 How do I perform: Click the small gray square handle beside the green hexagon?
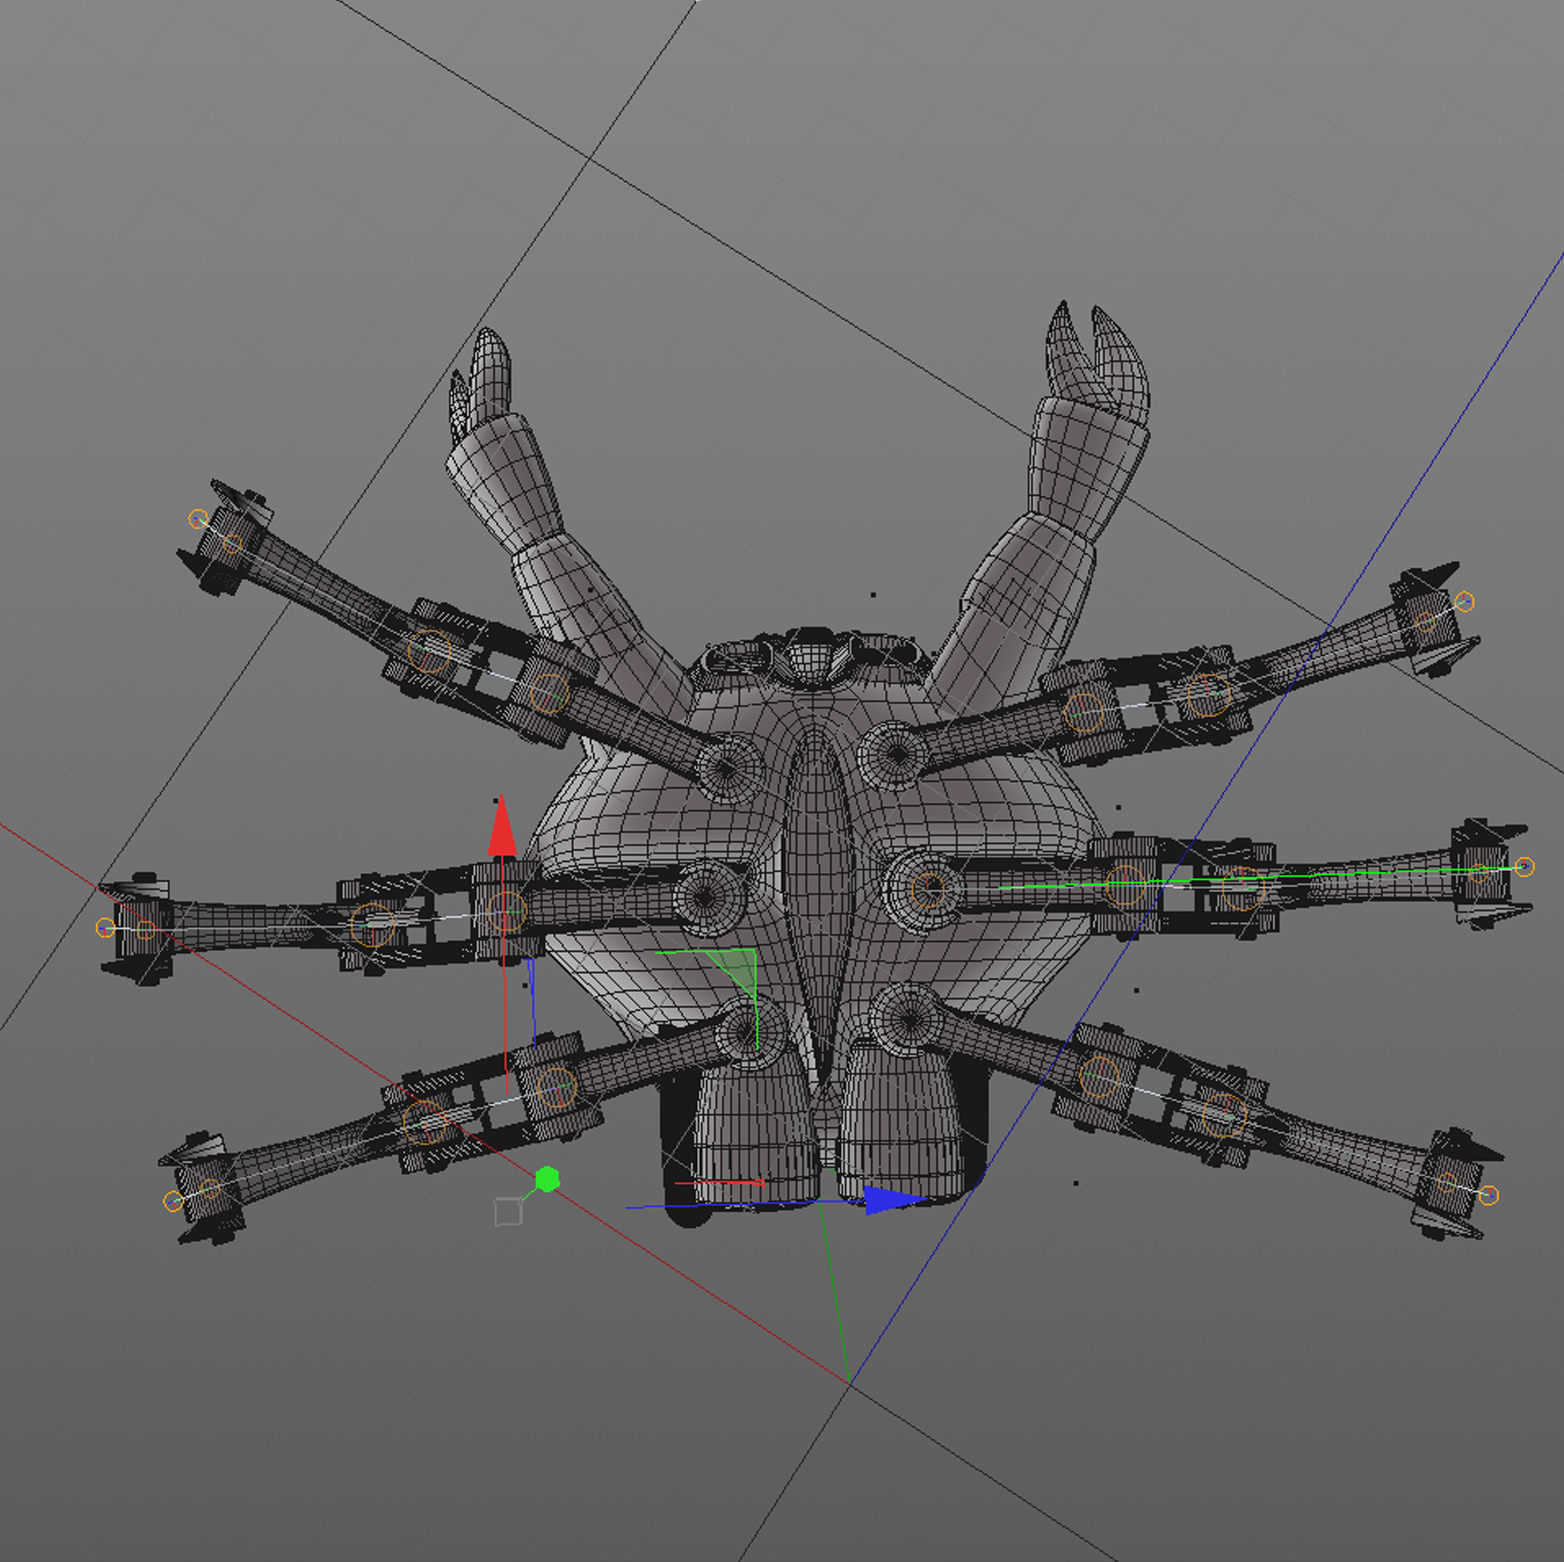point(508,1212)
